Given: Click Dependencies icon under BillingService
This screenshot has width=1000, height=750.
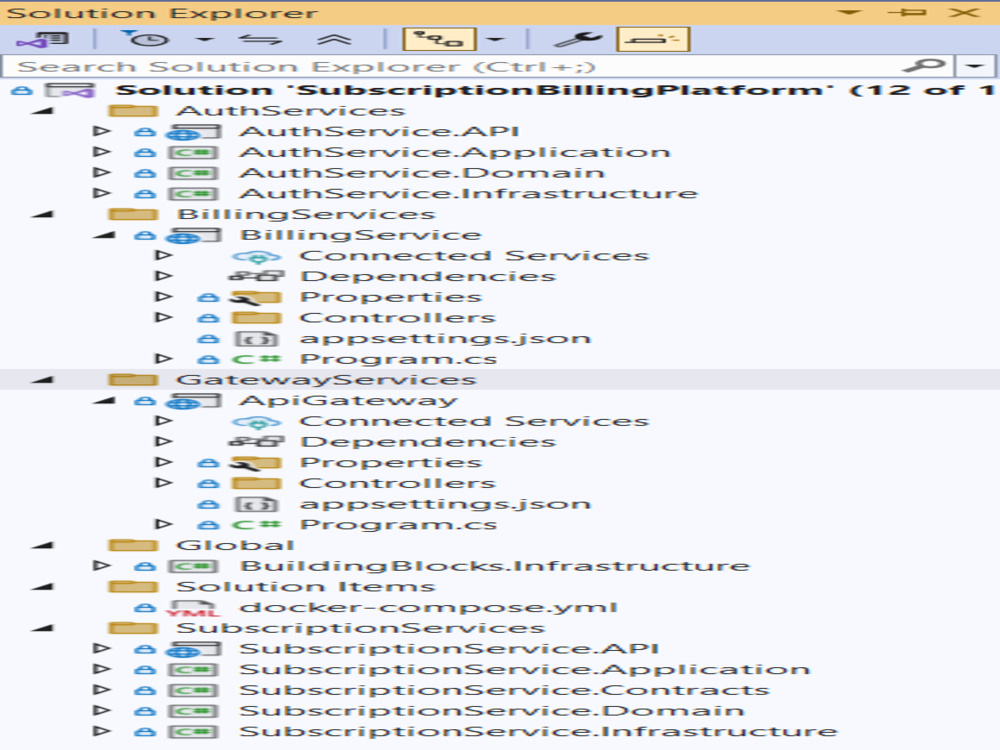Looking at the screenshot, I should click(256, 277).
